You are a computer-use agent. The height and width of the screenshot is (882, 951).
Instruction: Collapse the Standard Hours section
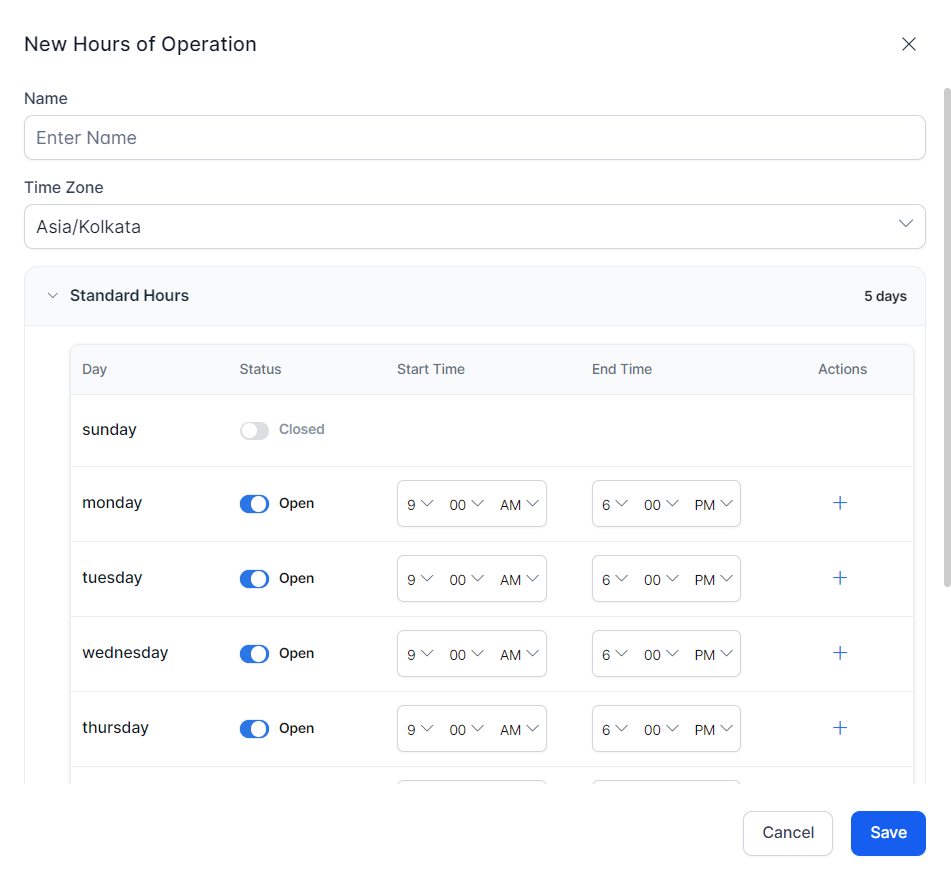click(x=53, y=296)
